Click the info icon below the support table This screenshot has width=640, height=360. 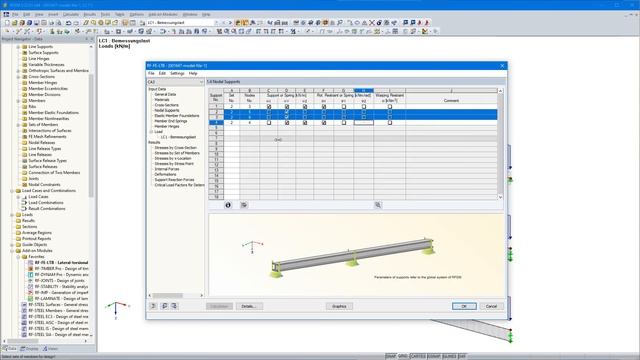click(228, 205)
